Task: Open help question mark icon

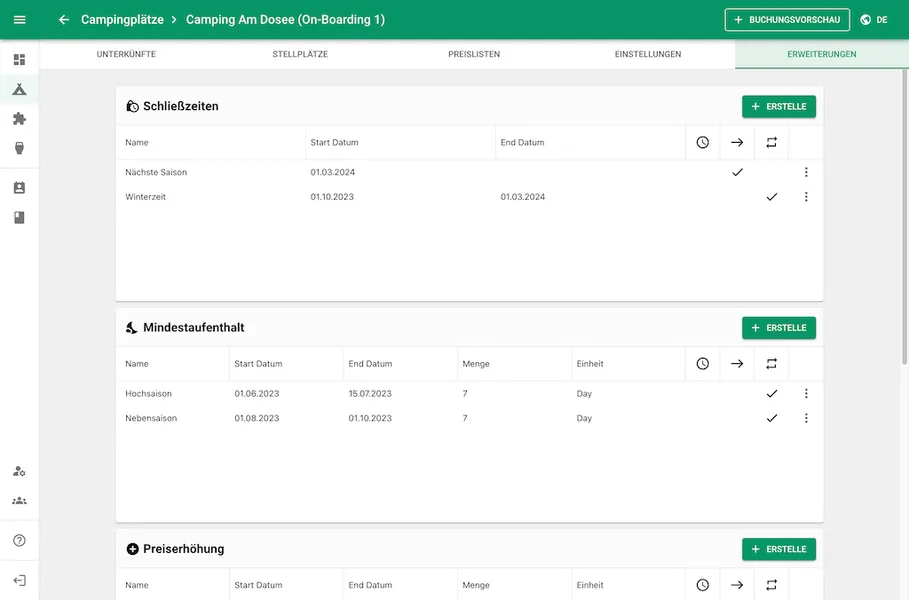Action: (19, 540)
